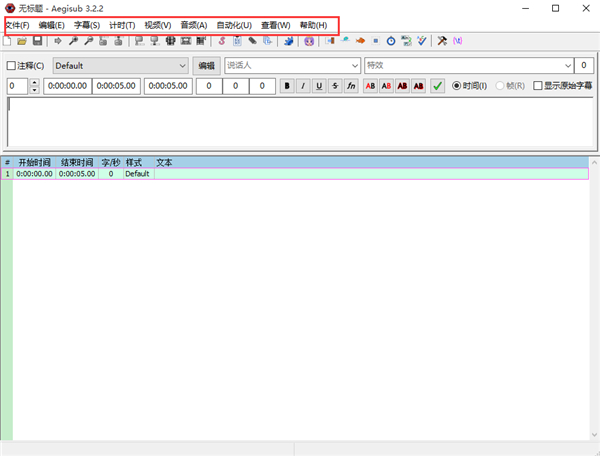
Task: Click the green checkmark commit button
Action: (x=438, y=86)
